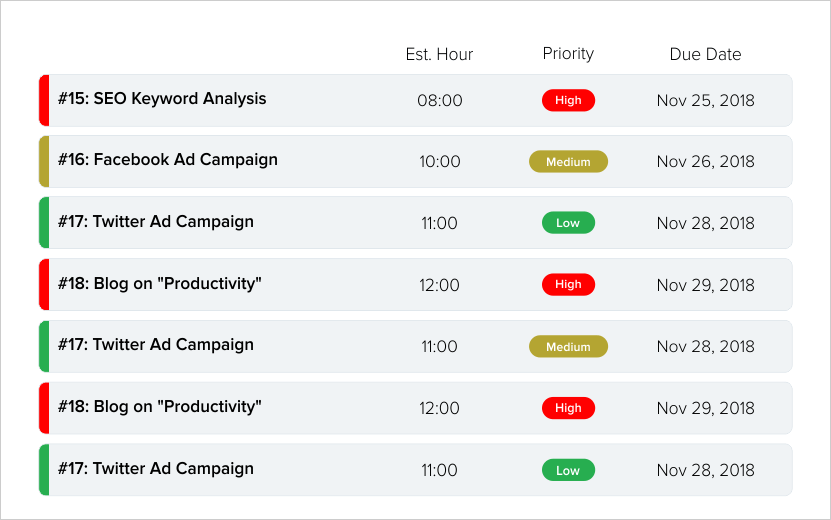
Task: Click the High badge on SEO Keyword Analysis
Action: pos(568,100)
